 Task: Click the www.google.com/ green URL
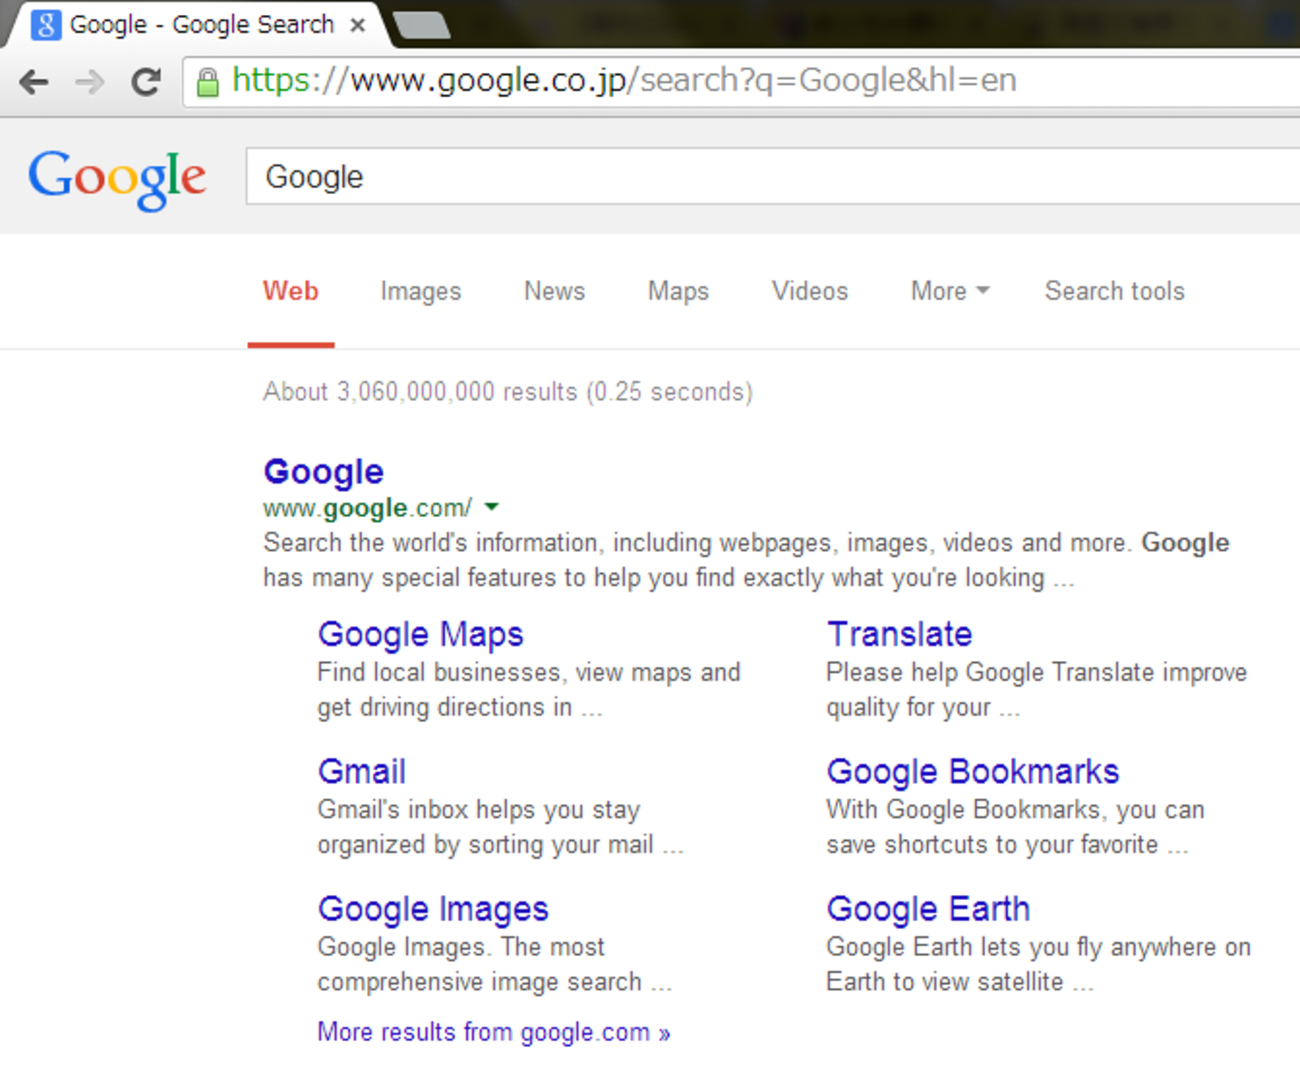[367, 508]
